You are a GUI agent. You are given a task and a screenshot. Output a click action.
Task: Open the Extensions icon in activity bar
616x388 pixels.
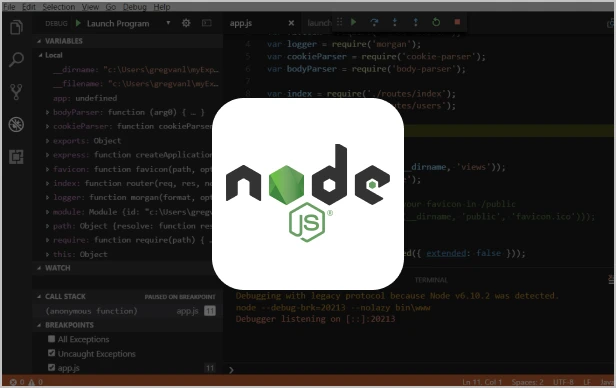click(16, 157)
